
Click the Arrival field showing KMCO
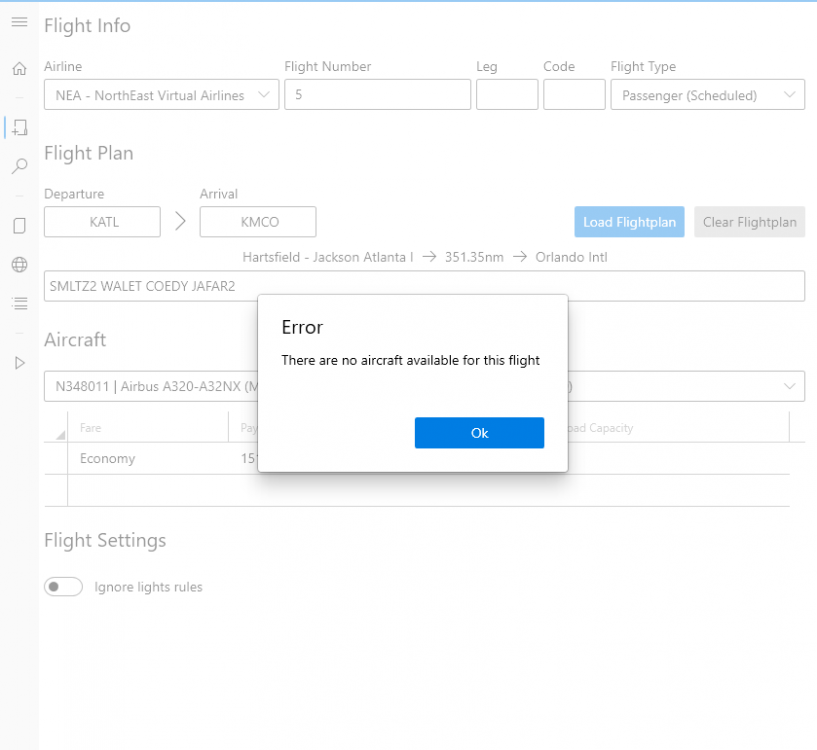click(258, 222)
